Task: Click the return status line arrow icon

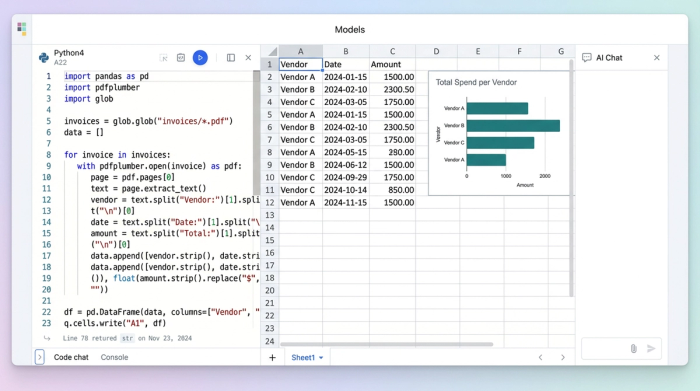Action: pos(47,338)
